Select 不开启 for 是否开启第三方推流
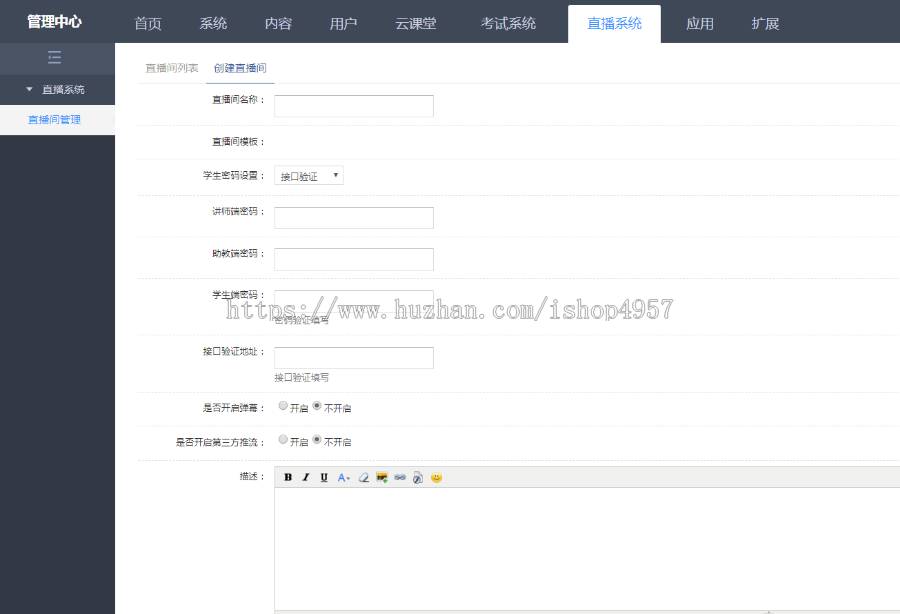The height and width of the screenshot is (614, 900). tap(317, 440)
